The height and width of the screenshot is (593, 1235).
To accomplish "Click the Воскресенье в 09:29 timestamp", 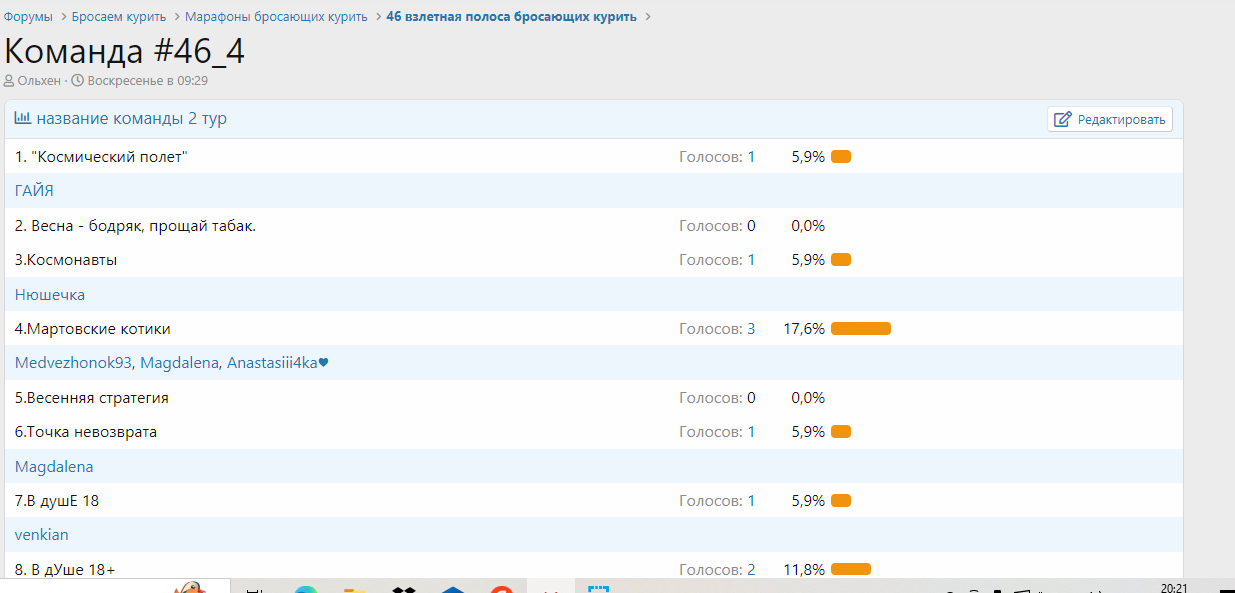I will (147, 80).
